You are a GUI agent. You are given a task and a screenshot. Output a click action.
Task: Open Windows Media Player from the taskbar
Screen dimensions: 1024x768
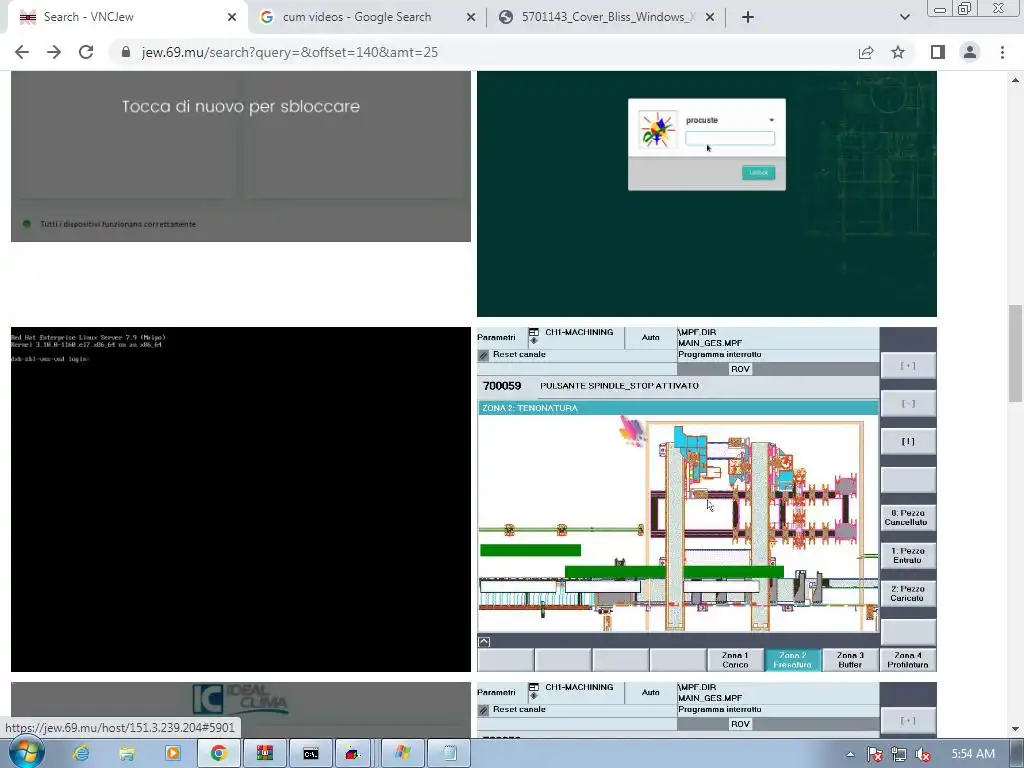(x=173, y=754)
